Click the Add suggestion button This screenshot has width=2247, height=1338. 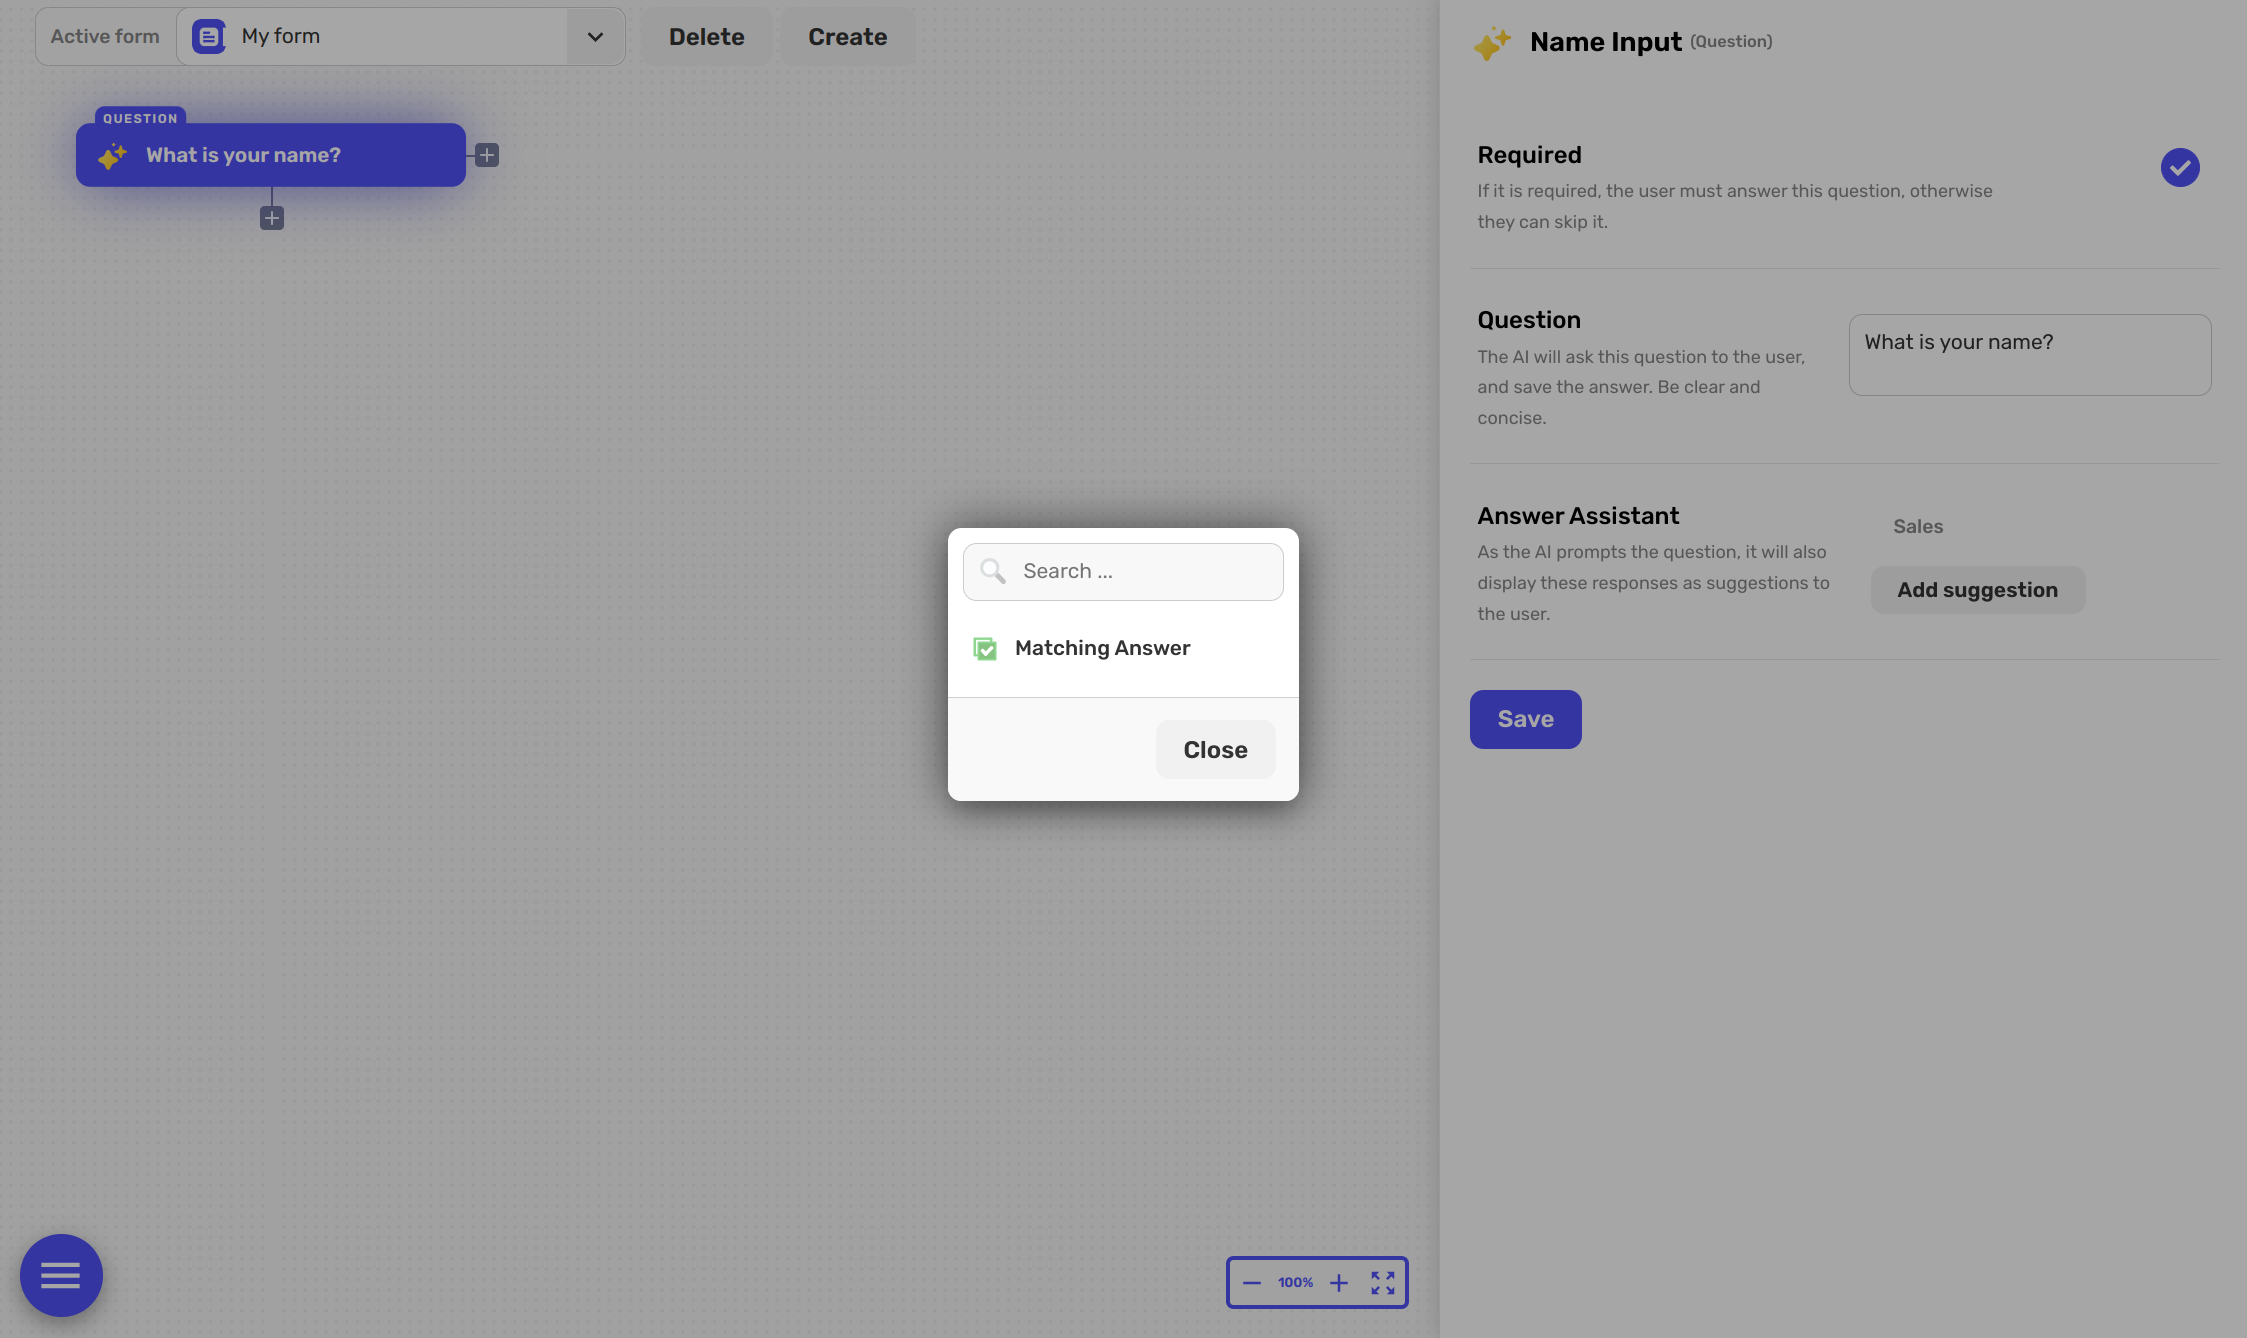(1977, 590)
